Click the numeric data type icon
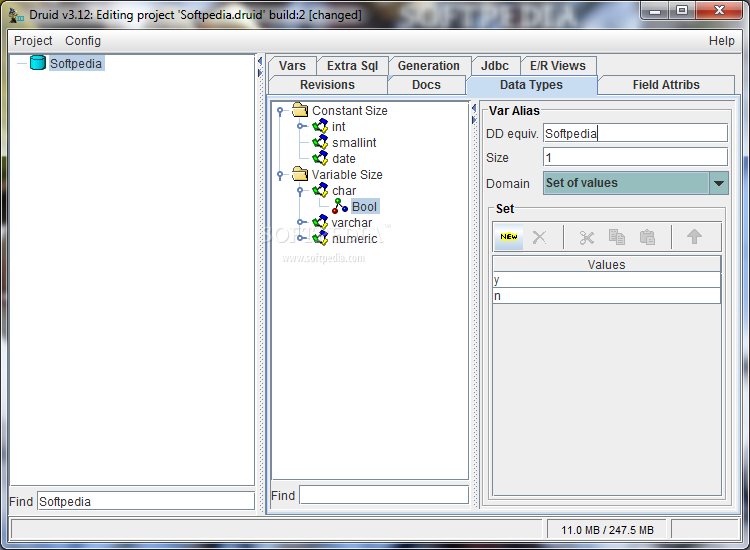The image size is (750, 550). pos(320,238)
